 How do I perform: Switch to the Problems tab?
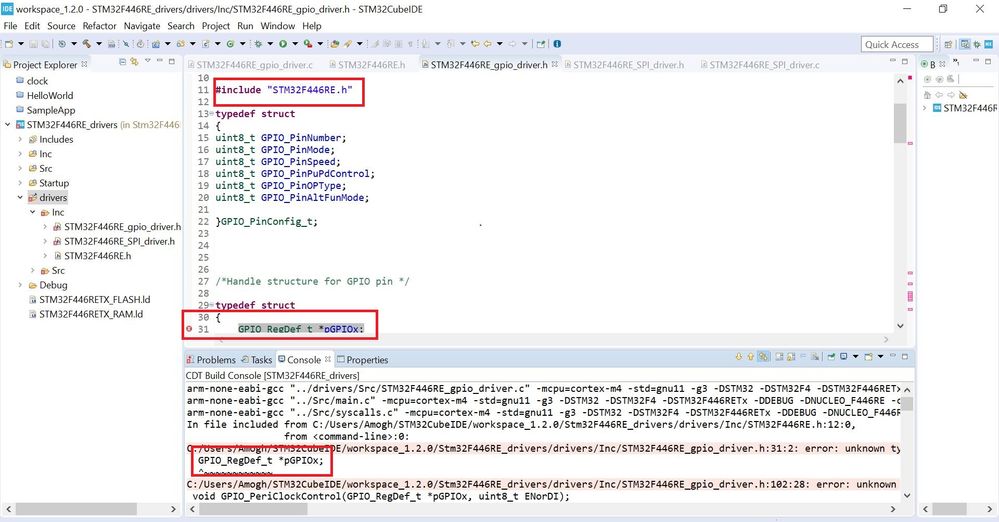coord(211,359)
